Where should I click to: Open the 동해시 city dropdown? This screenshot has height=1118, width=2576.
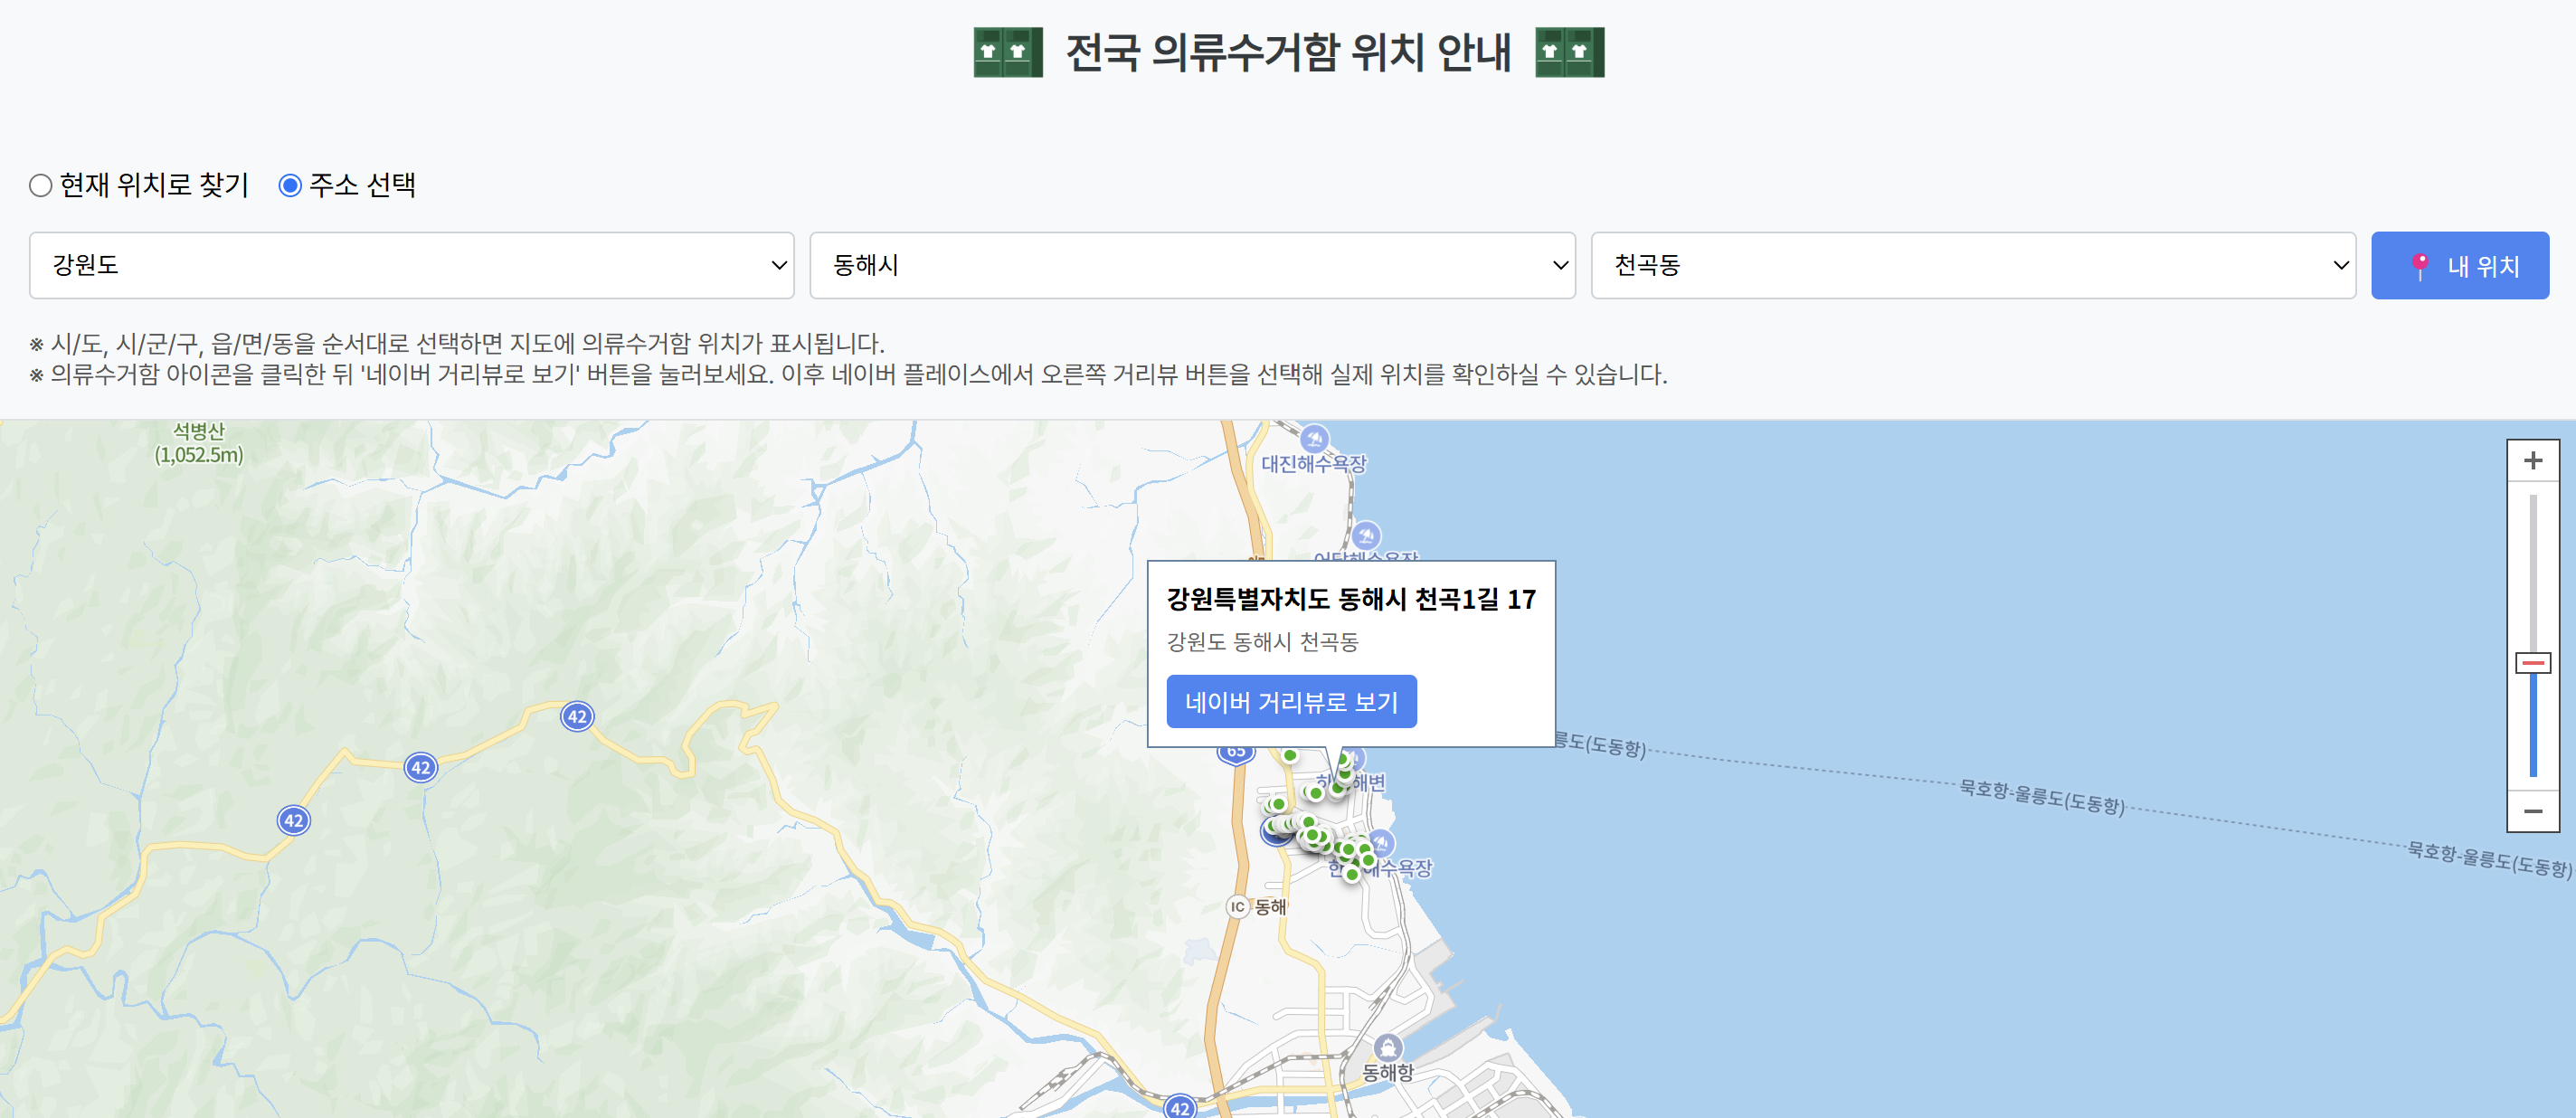click(1192, 265)
